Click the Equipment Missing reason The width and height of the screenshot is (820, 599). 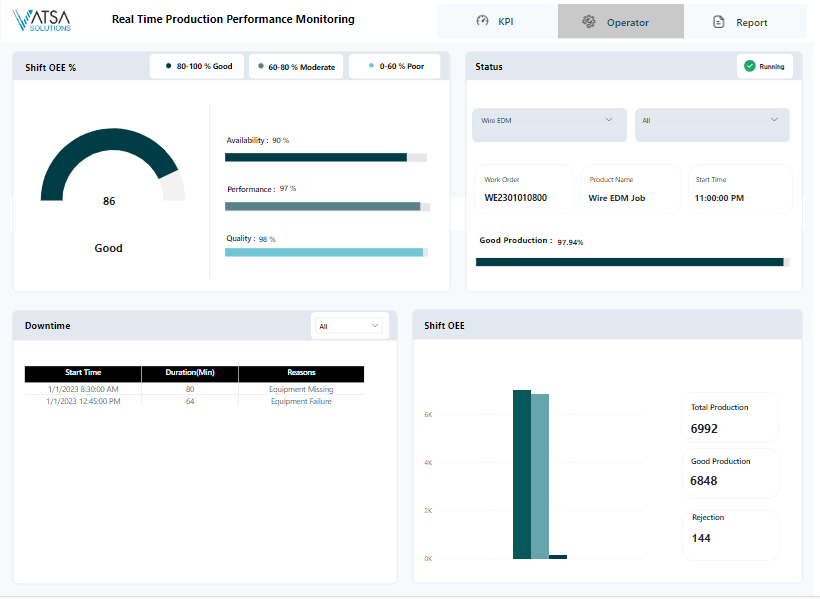pos(301,389)
